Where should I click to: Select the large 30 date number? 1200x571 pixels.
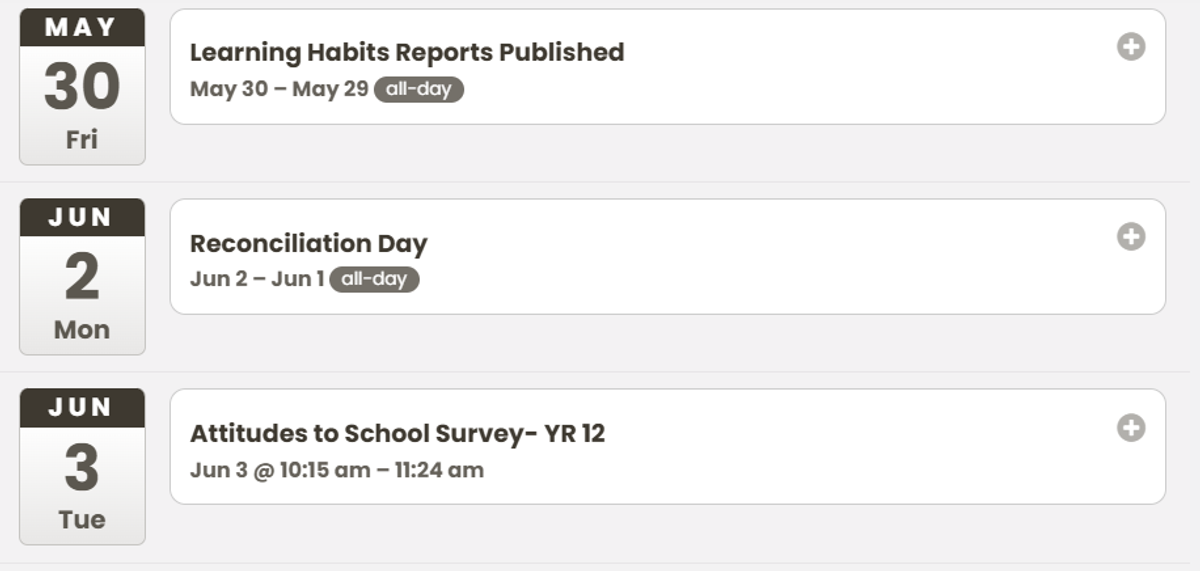point(82,87)
